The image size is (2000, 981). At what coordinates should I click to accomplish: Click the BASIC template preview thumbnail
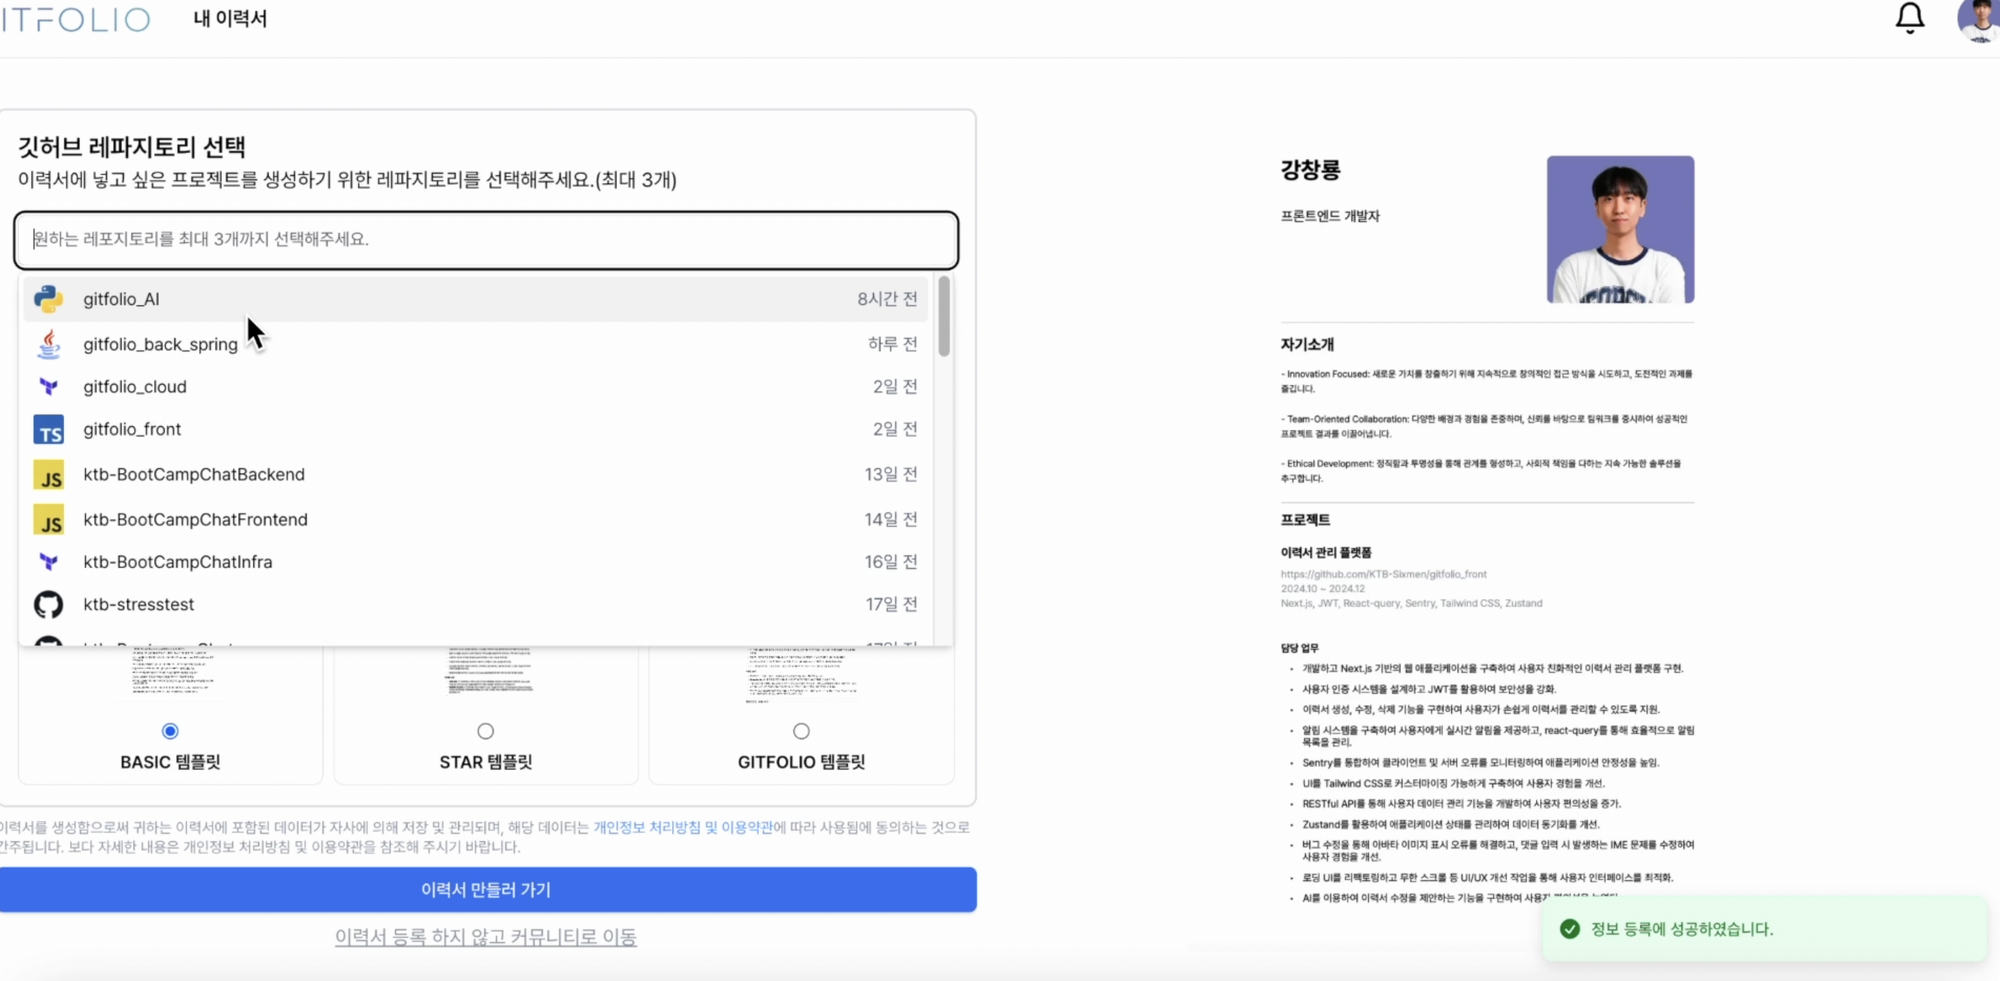click(172, 672)
